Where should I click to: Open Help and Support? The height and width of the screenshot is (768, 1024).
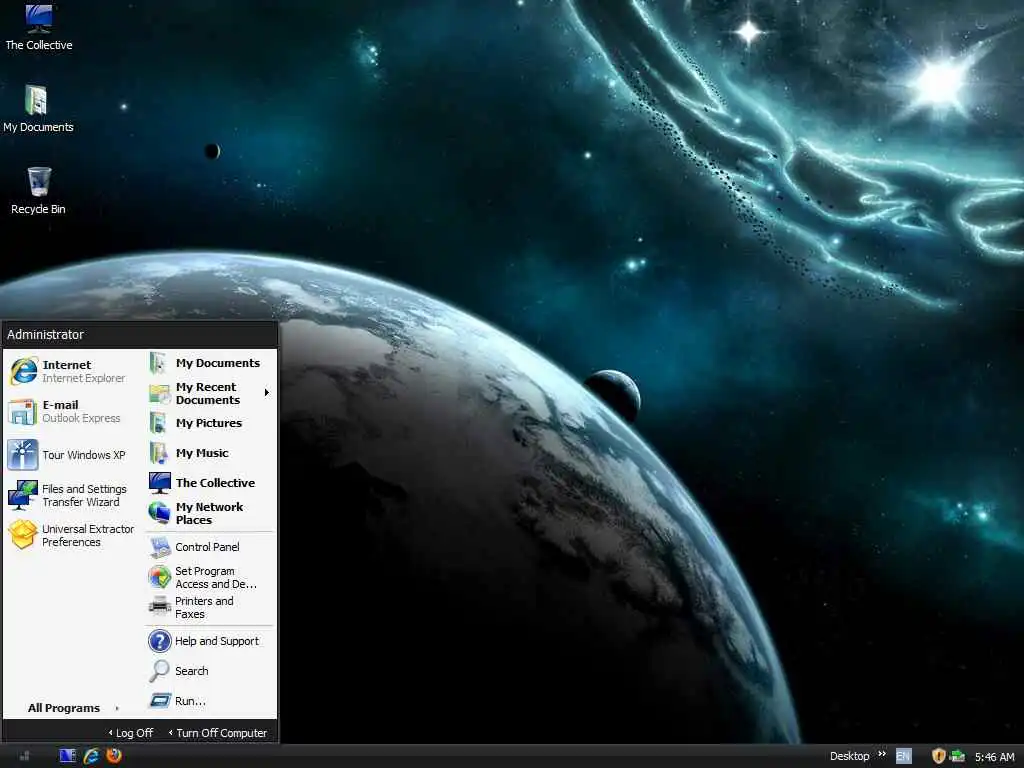coord(210,641)
